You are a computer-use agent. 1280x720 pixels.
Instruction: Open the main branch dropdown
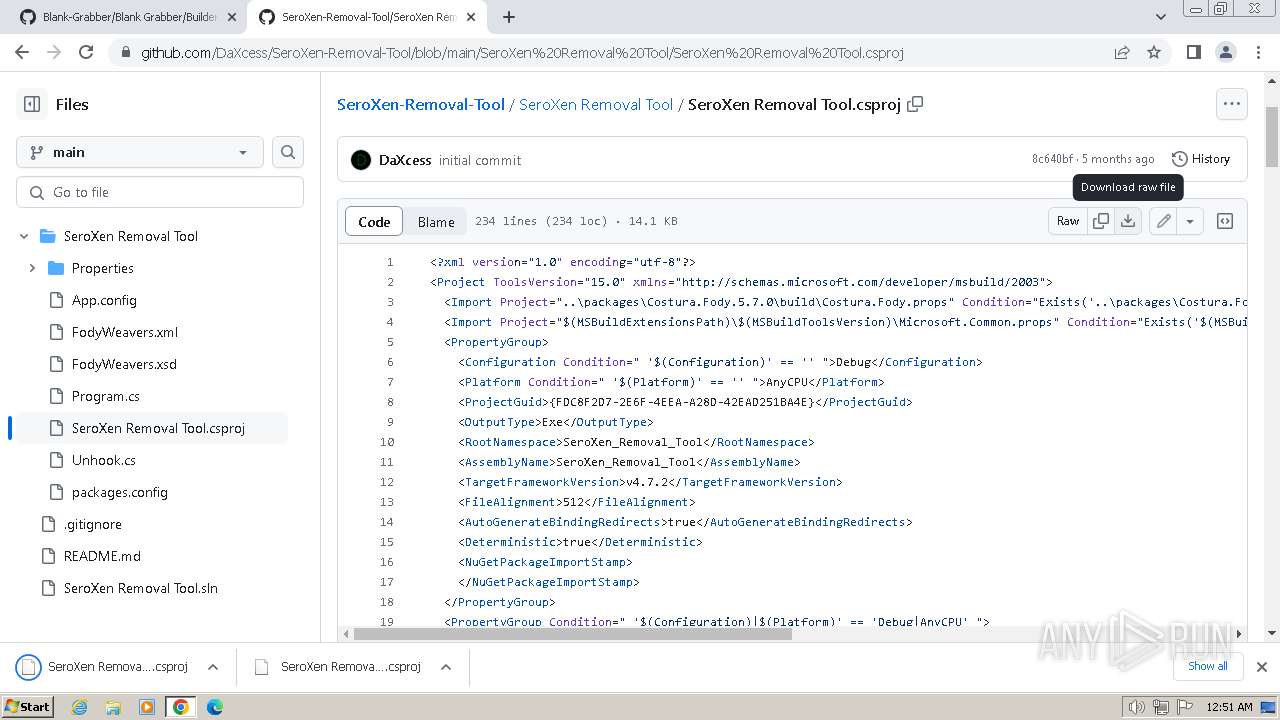140,152
